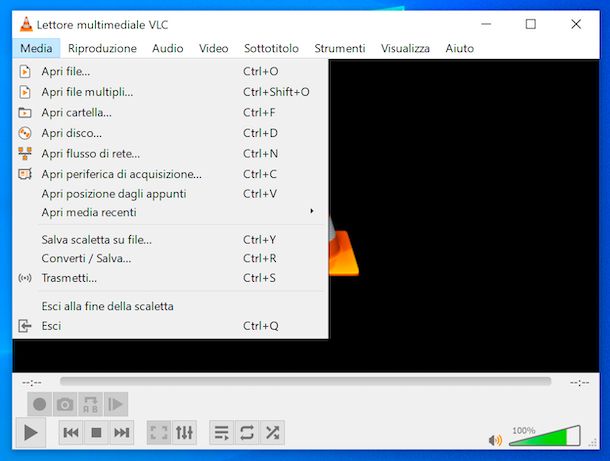The image size is (610, 461).
Task: Open the Riproduzione menu
Action: [x=102, y=48]
